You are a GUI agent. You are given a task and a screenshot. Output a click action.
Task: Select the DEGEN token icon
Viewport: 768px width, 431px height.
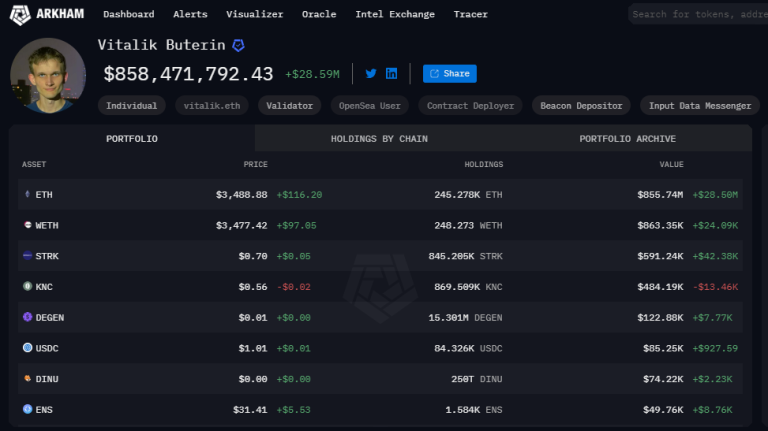coord(27,317)
